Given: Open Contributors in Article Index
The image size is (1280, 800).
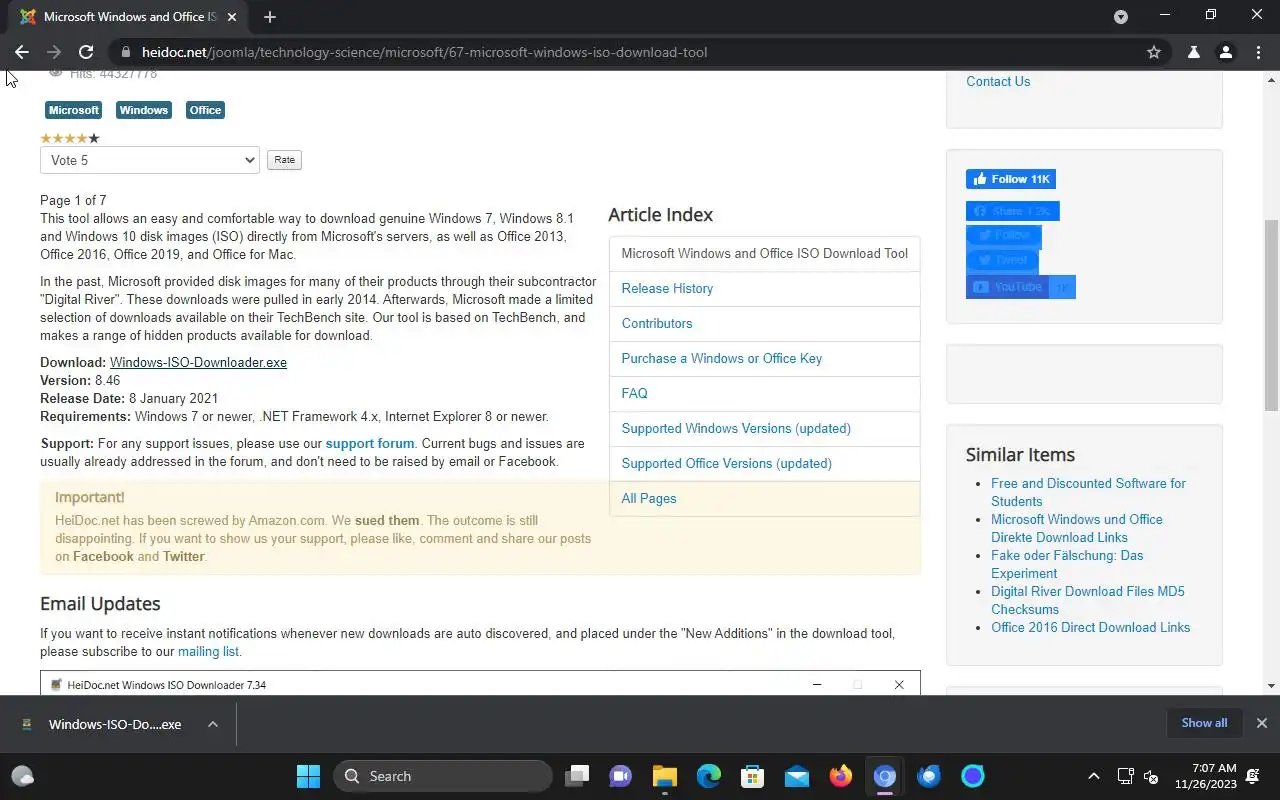Looking at the screenshot, I should pyautogui.click(x=657, y=324).
